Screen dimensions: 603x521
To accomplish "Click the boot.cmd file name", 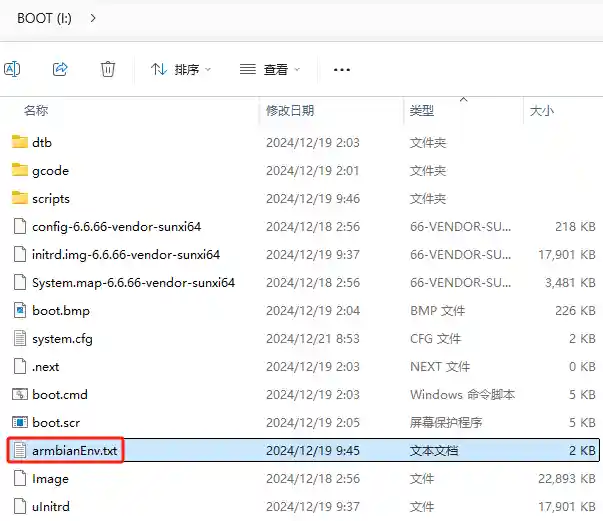I will pyautogui.click(x=60, y=395).
